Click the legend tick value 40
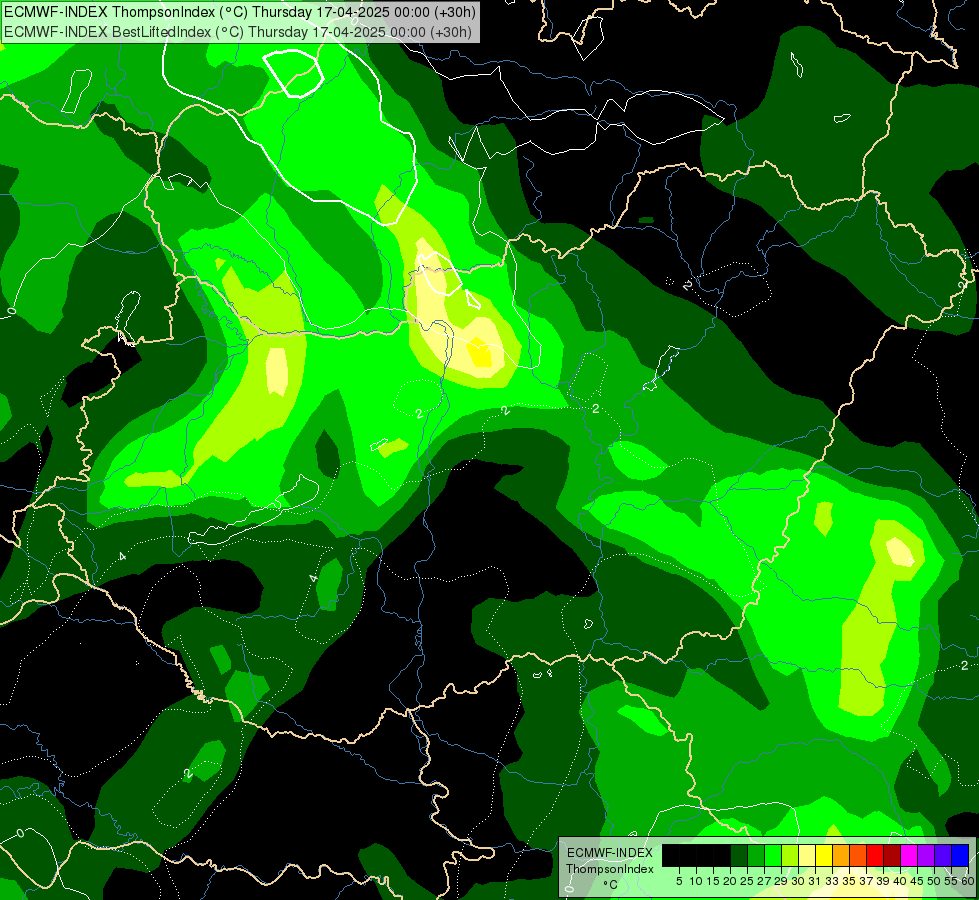The image size is (979, 900). [x=900, y=881]
